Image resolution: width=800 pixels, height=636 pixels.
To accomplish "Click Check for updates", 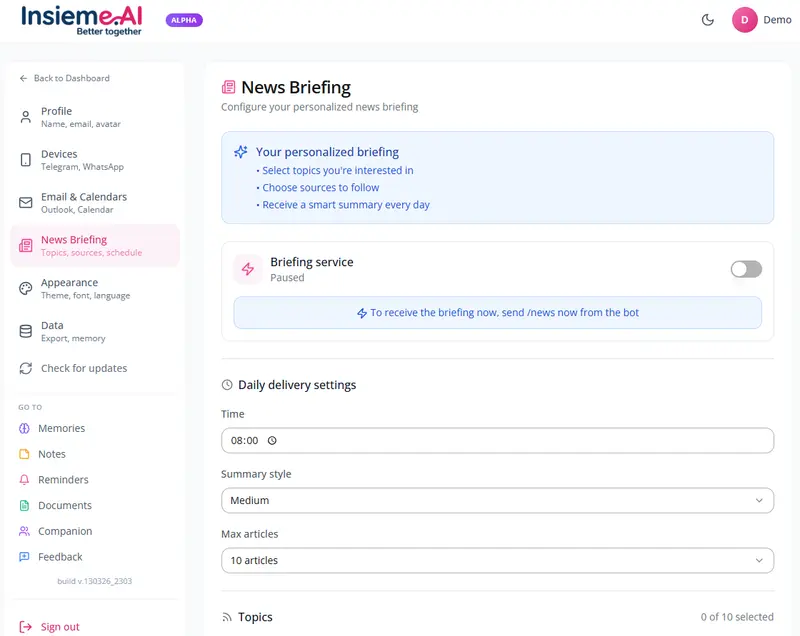I will pos(83,368).
